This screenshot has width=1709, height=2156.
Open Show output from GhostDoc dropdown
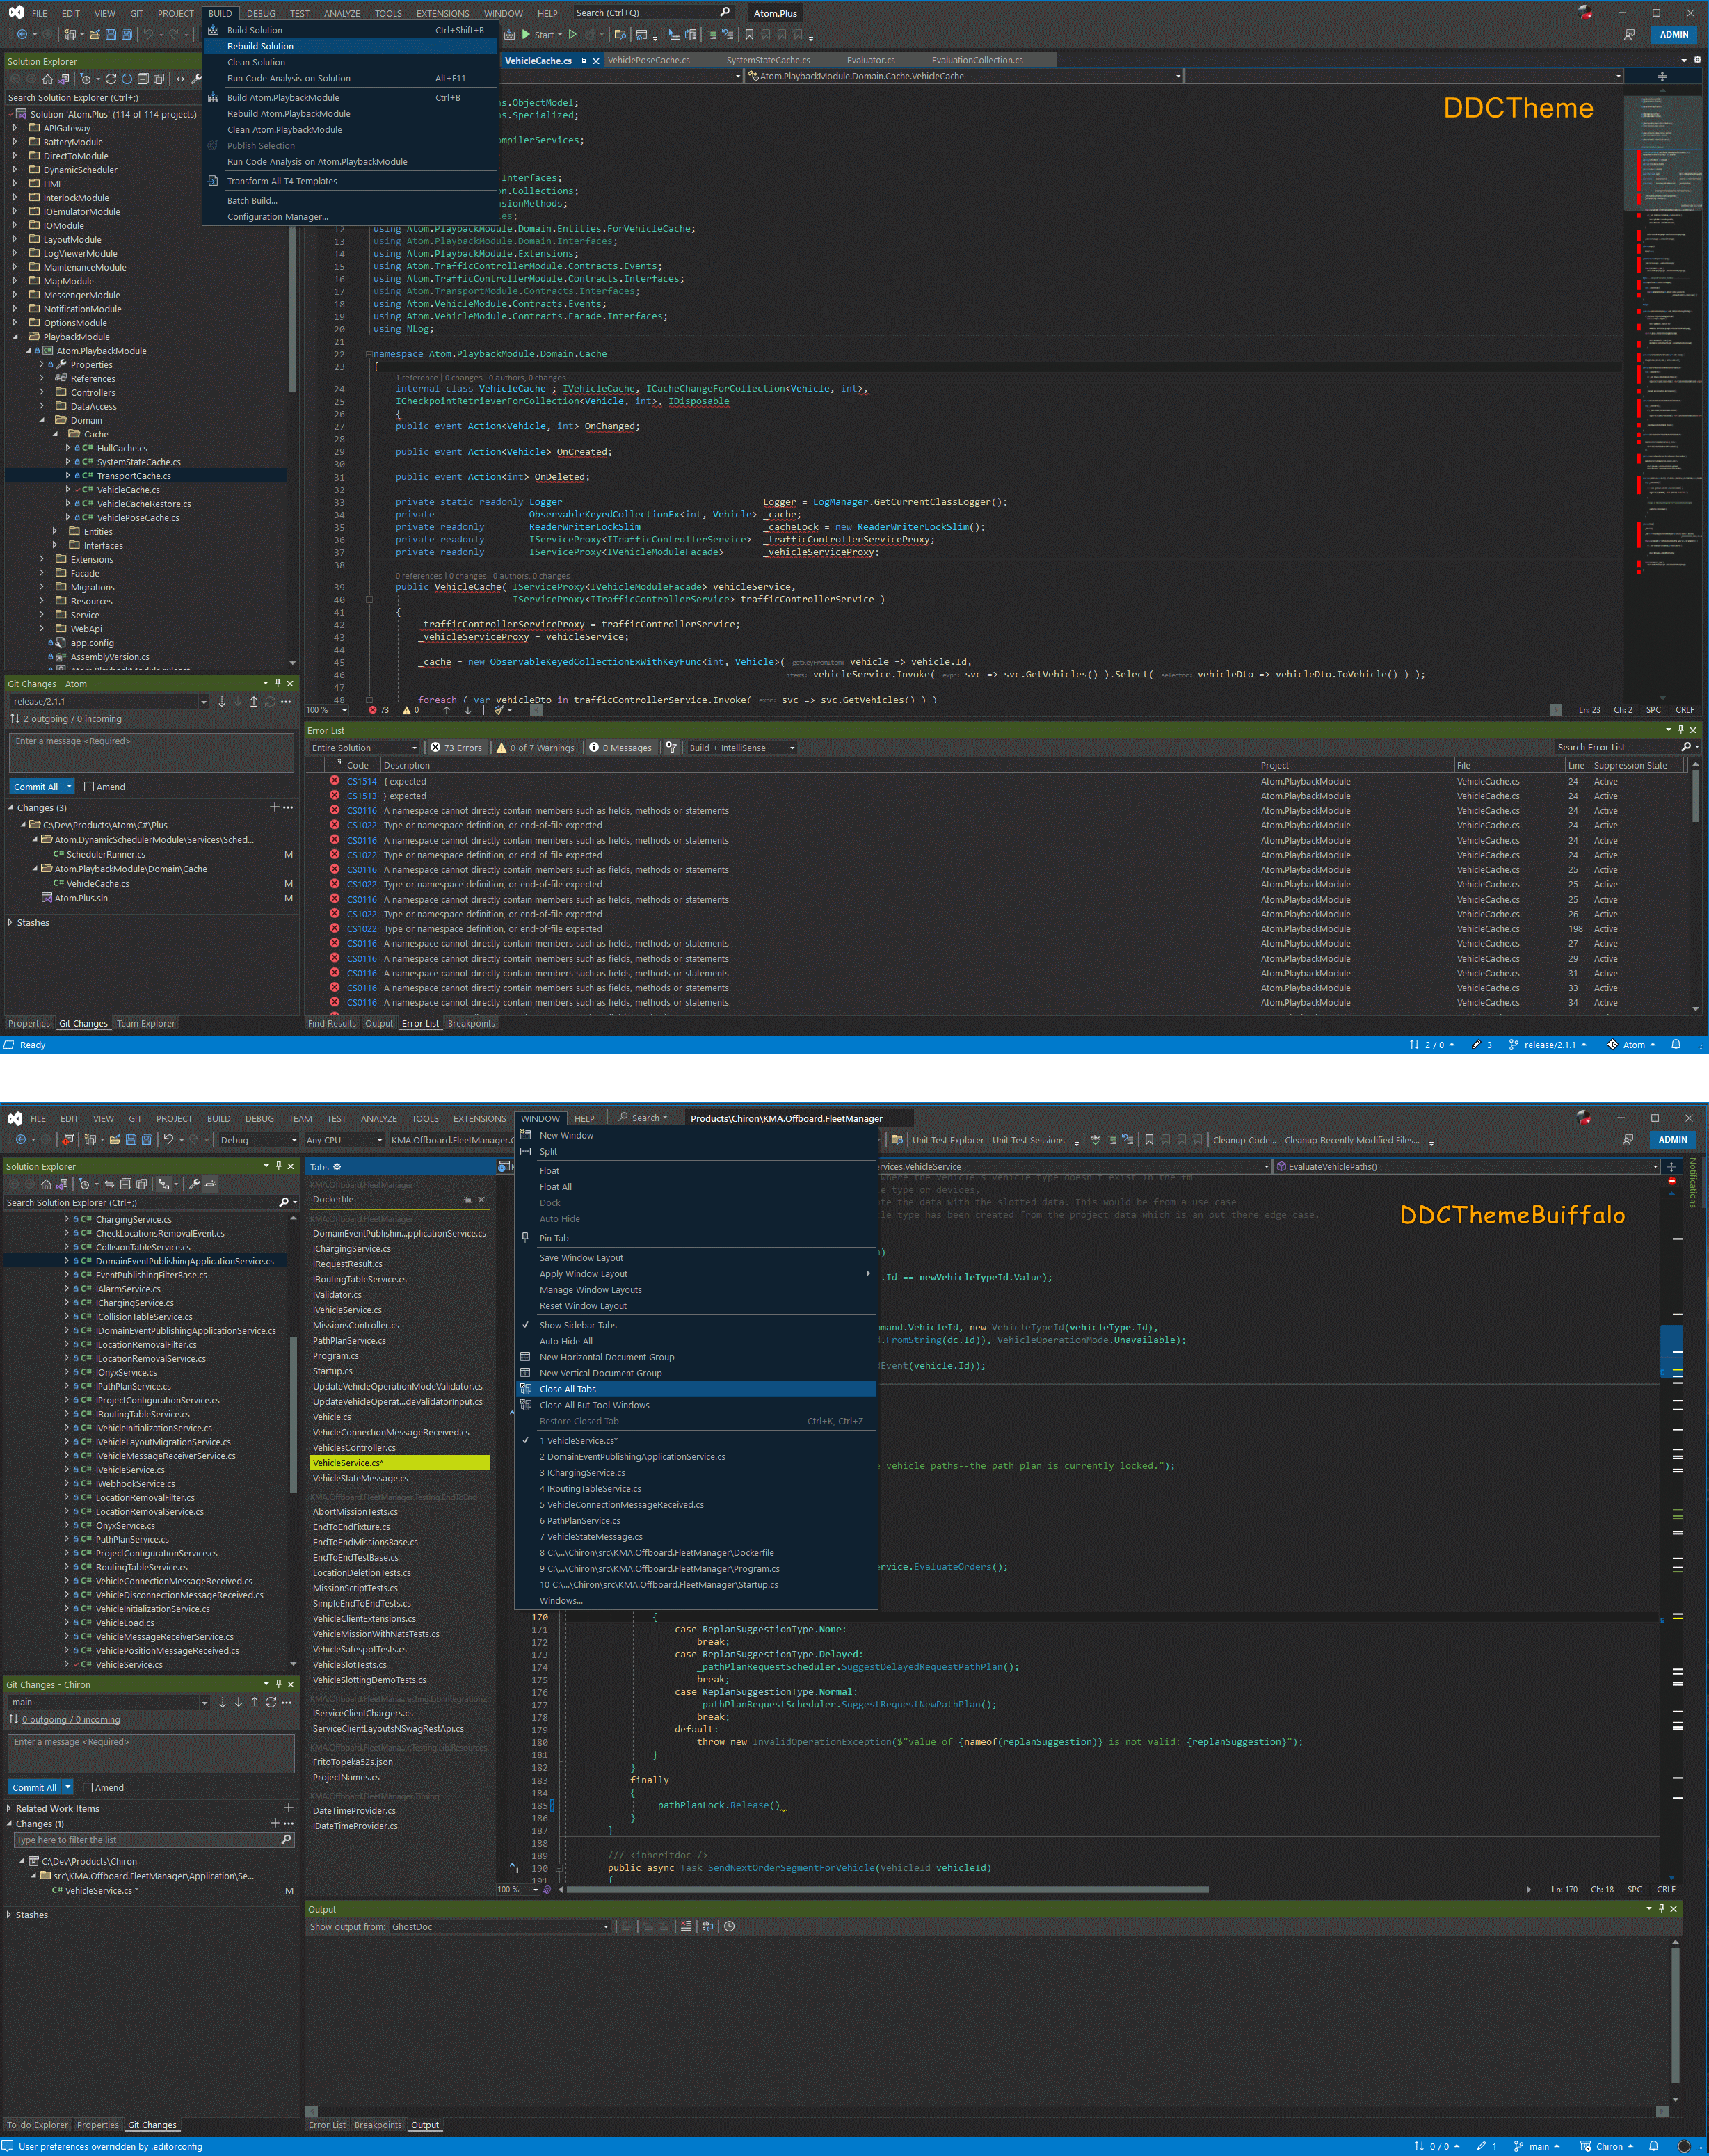pyautogui.click(x=500, y=1927)
